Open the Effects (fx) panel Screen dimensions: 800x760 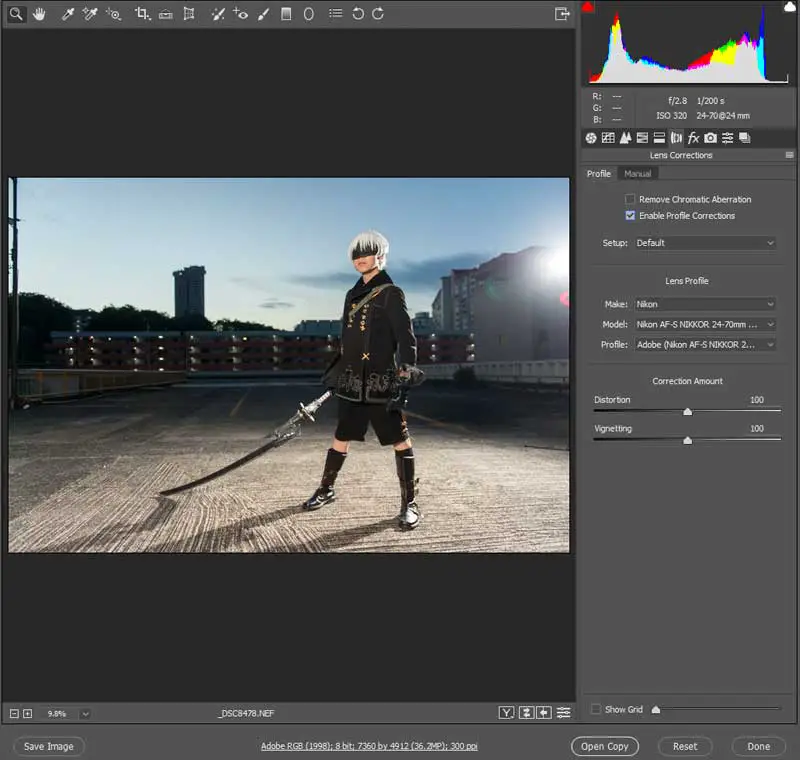click(693, 138)
